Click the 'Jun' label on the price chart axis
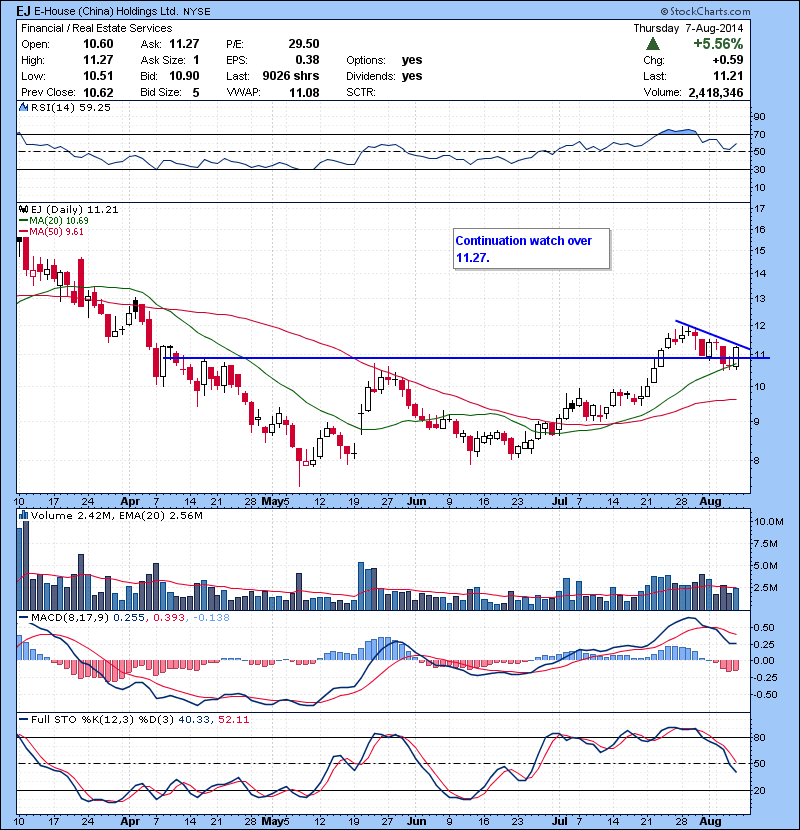 417,501
